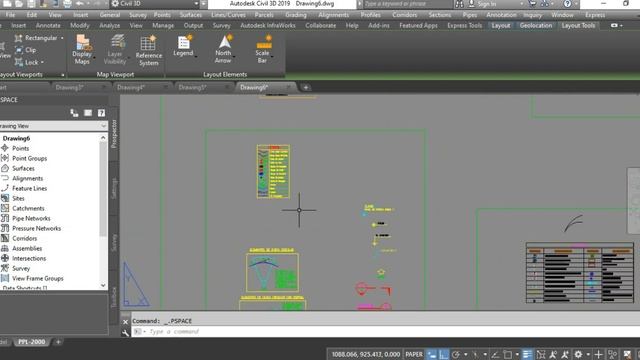Select Pipe Networks in Prospector tree
Viewport: 640px width, 360px height.
[31, 218]
